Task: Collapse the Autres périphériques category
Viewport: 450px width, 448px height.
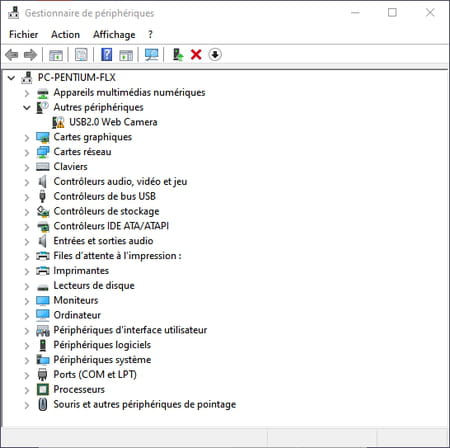Action: 27,108
